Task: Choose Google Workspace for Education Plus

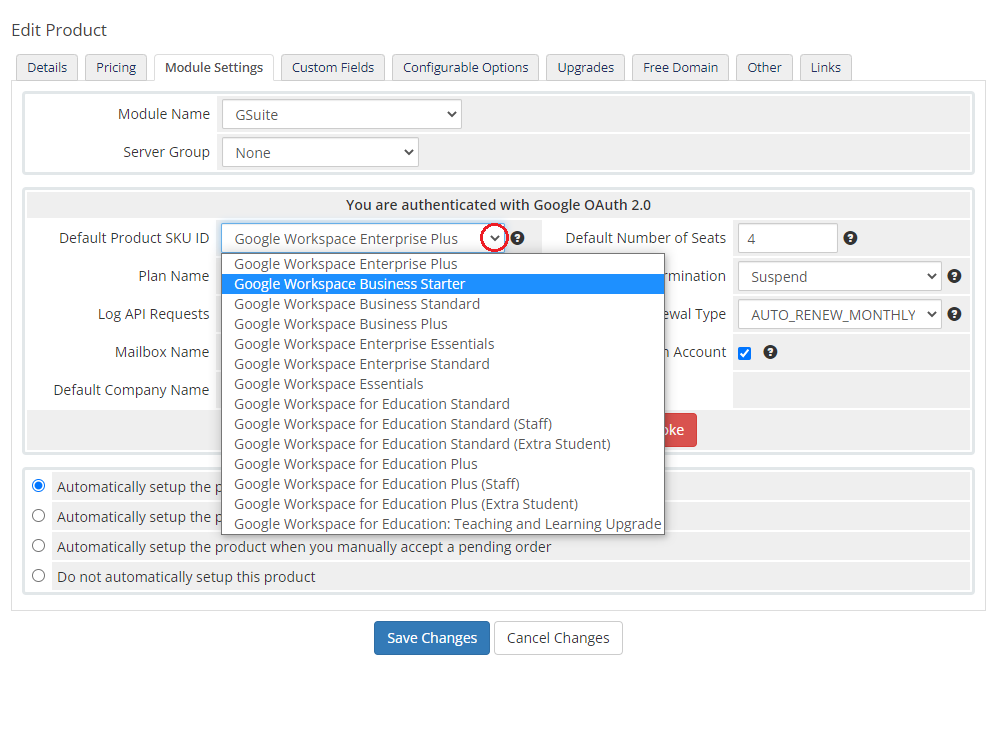Action: pos(442,464)
